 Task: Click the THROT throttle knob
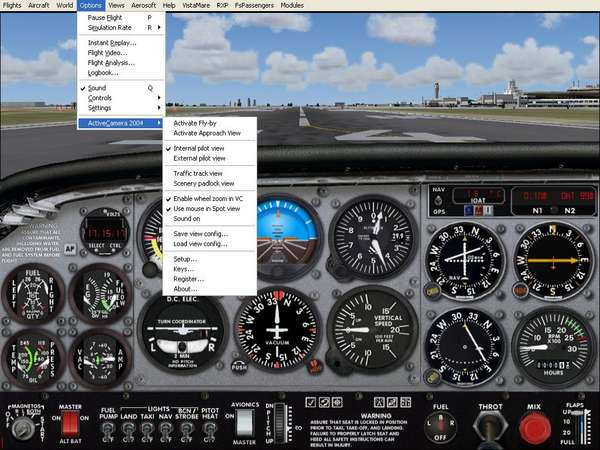pos(490,427)
